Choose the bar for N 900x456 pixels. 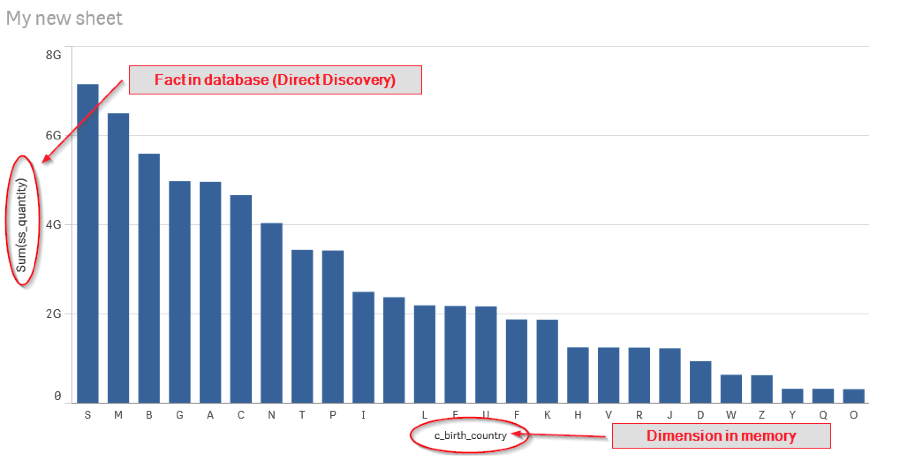click(x=271, y=313)
